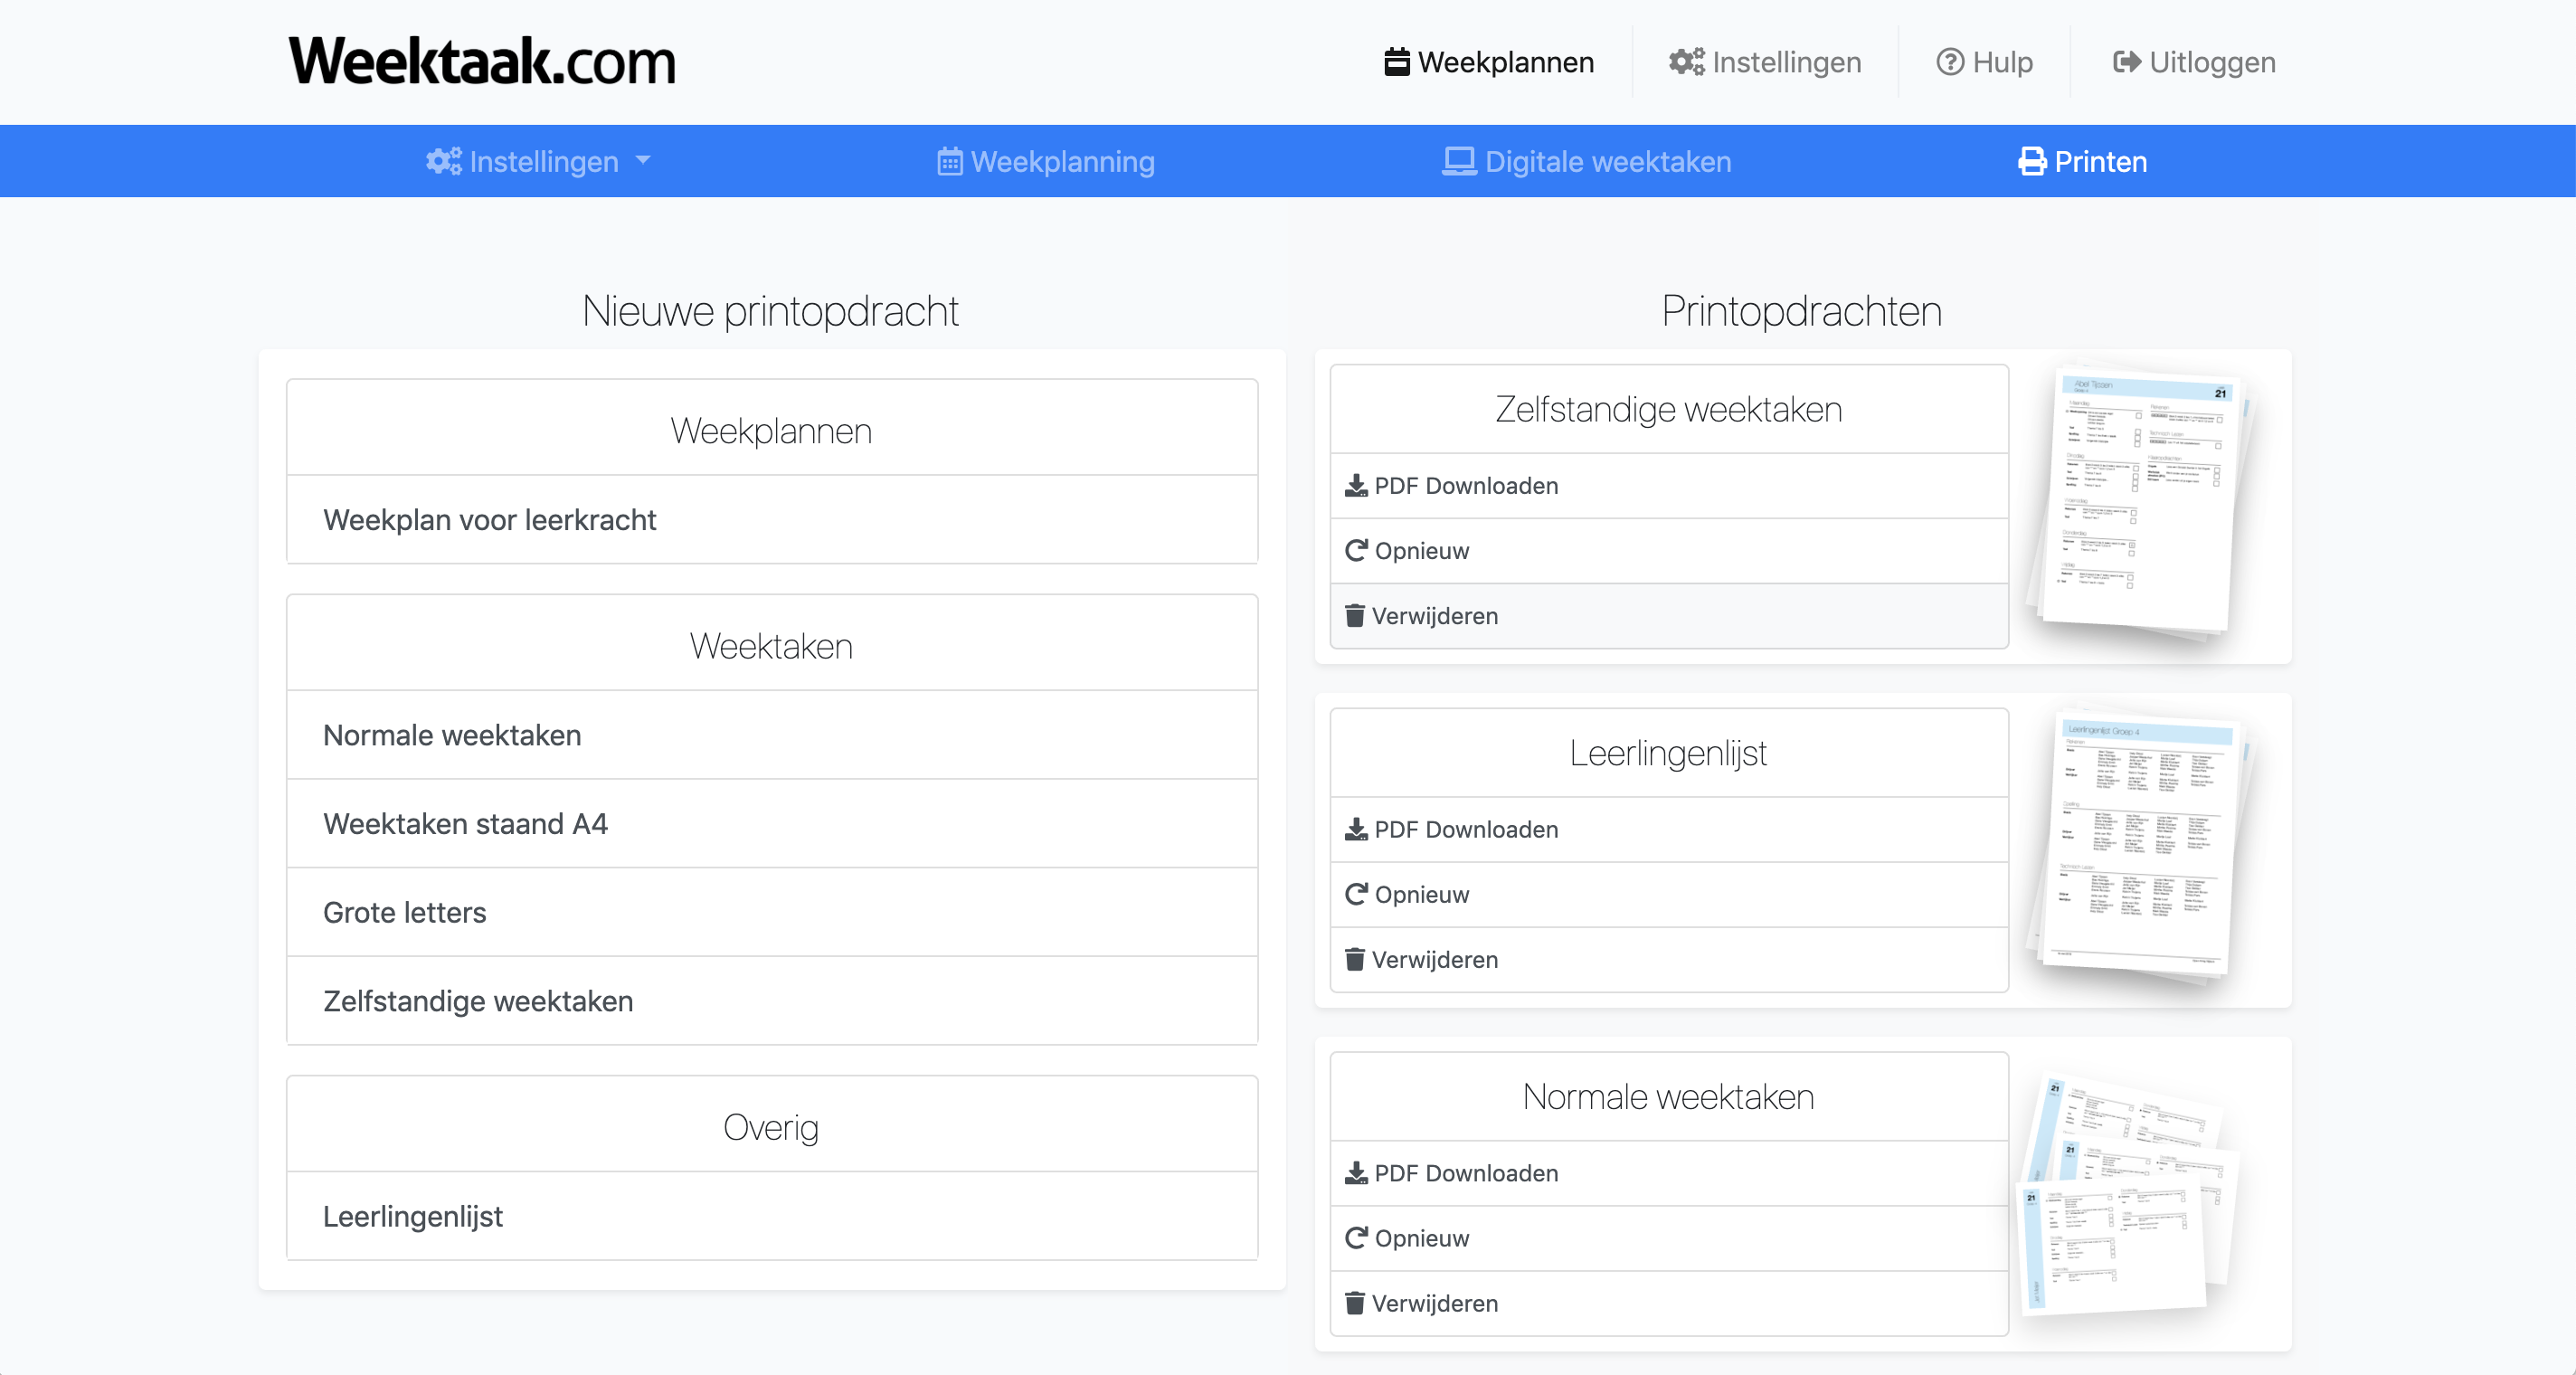The height and width of the screenshot is (1375, 2576).
Task: Select the question mark Hulp icon
Action: pyautogui.click(x=1949, y=61)
